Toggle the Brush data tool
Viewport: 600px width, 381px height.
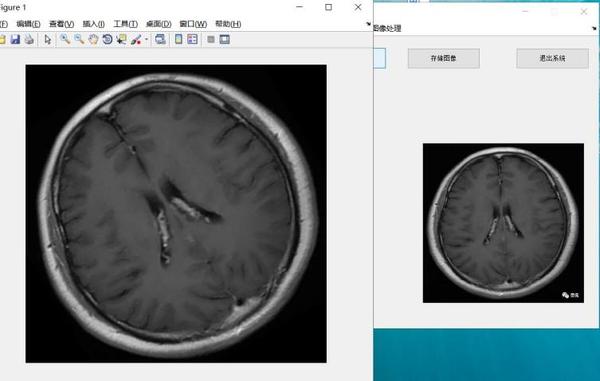136,39
